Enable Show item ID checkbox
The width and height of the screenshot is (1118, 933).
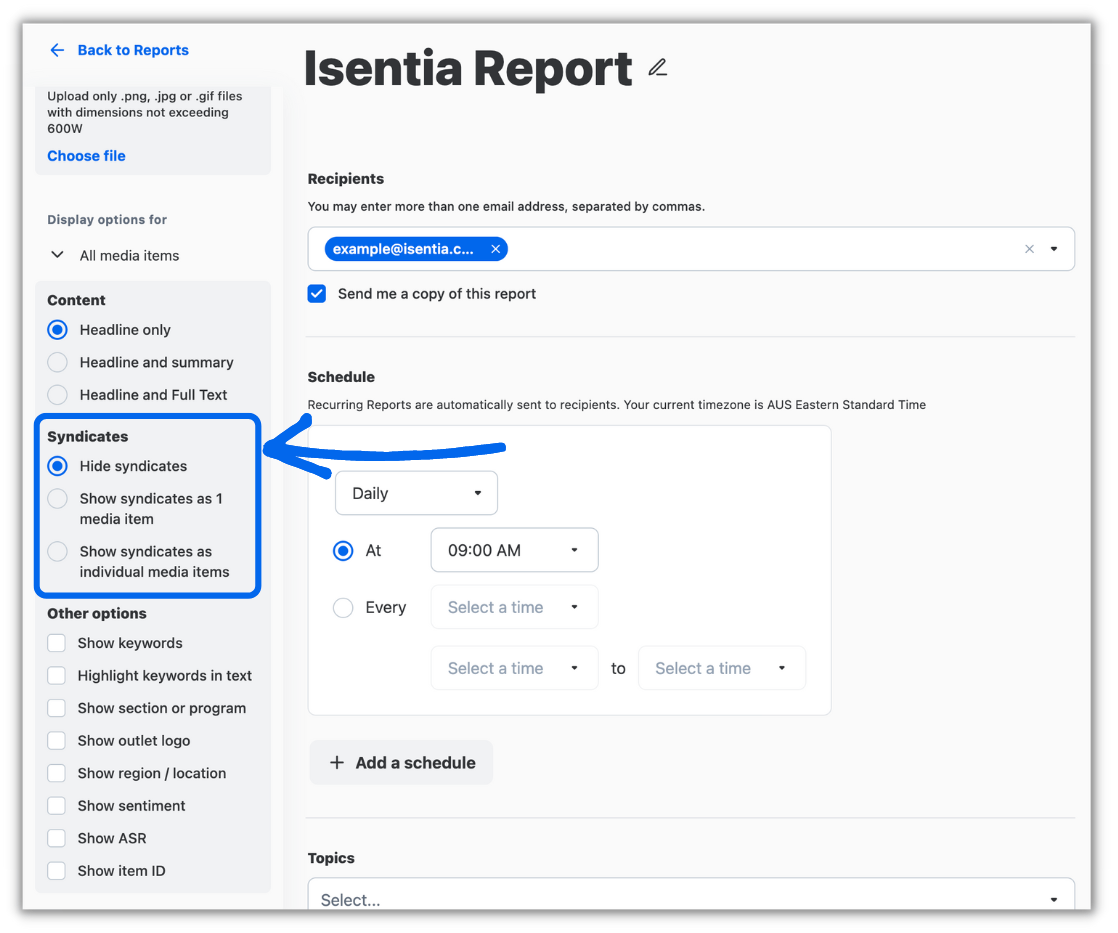pos(56,871)
